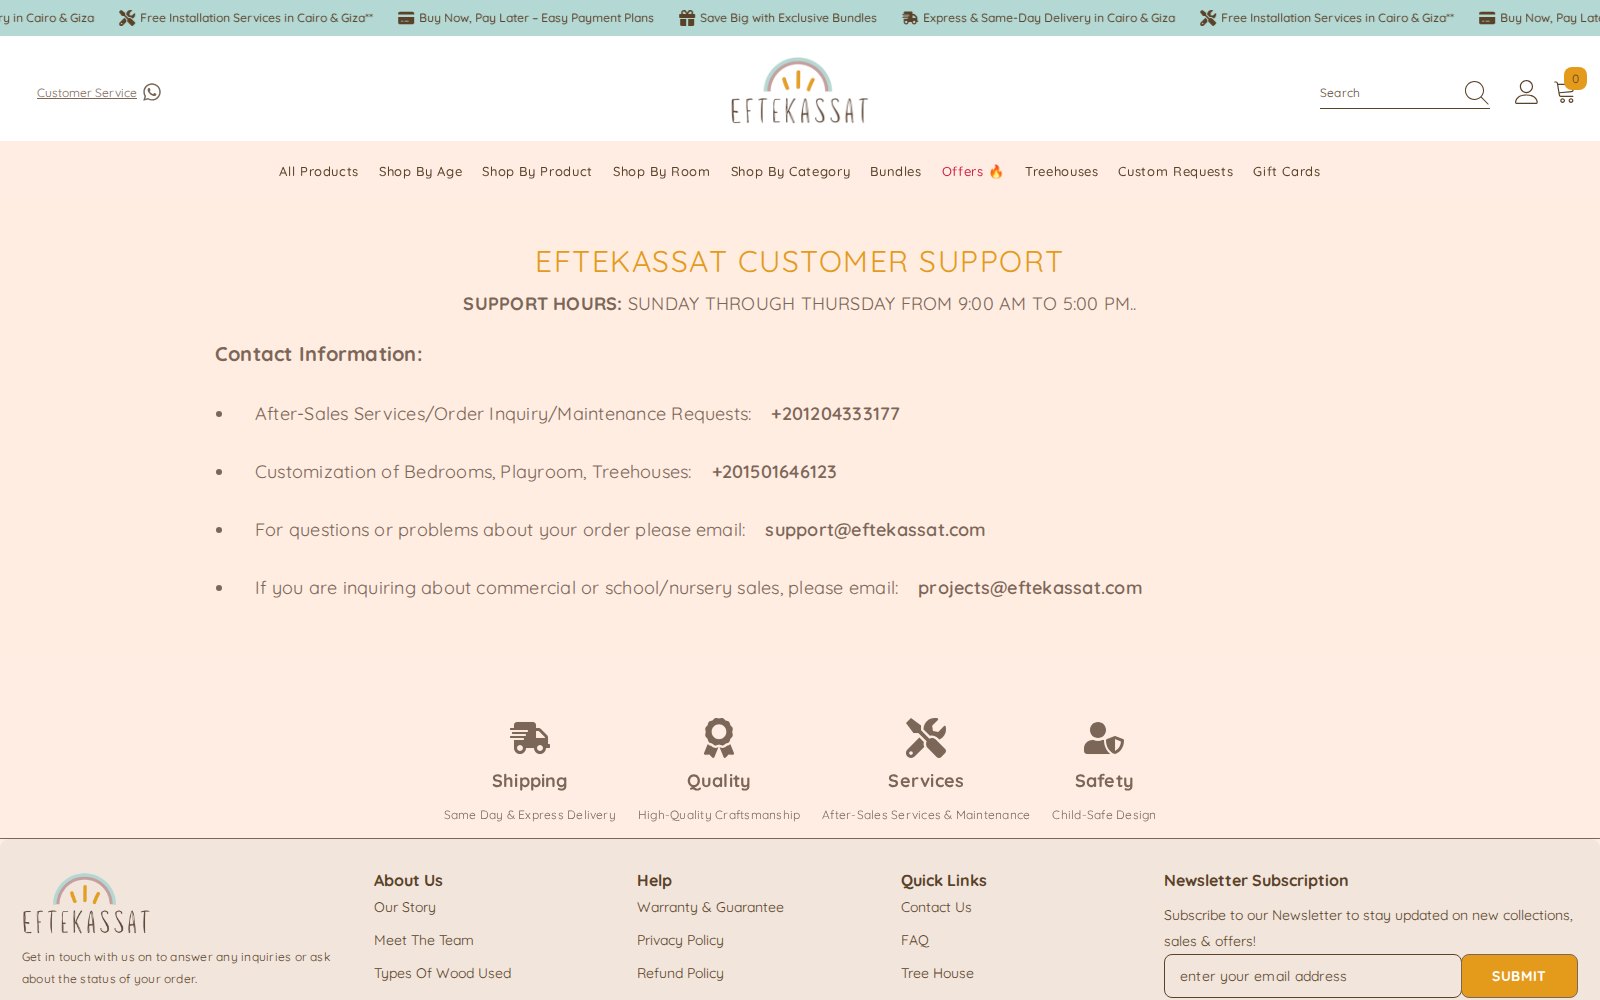The width and height of the screenshot is (1600, 1000).
Task: Email support@eftekassat.com
Action: [x=875, y=530]
